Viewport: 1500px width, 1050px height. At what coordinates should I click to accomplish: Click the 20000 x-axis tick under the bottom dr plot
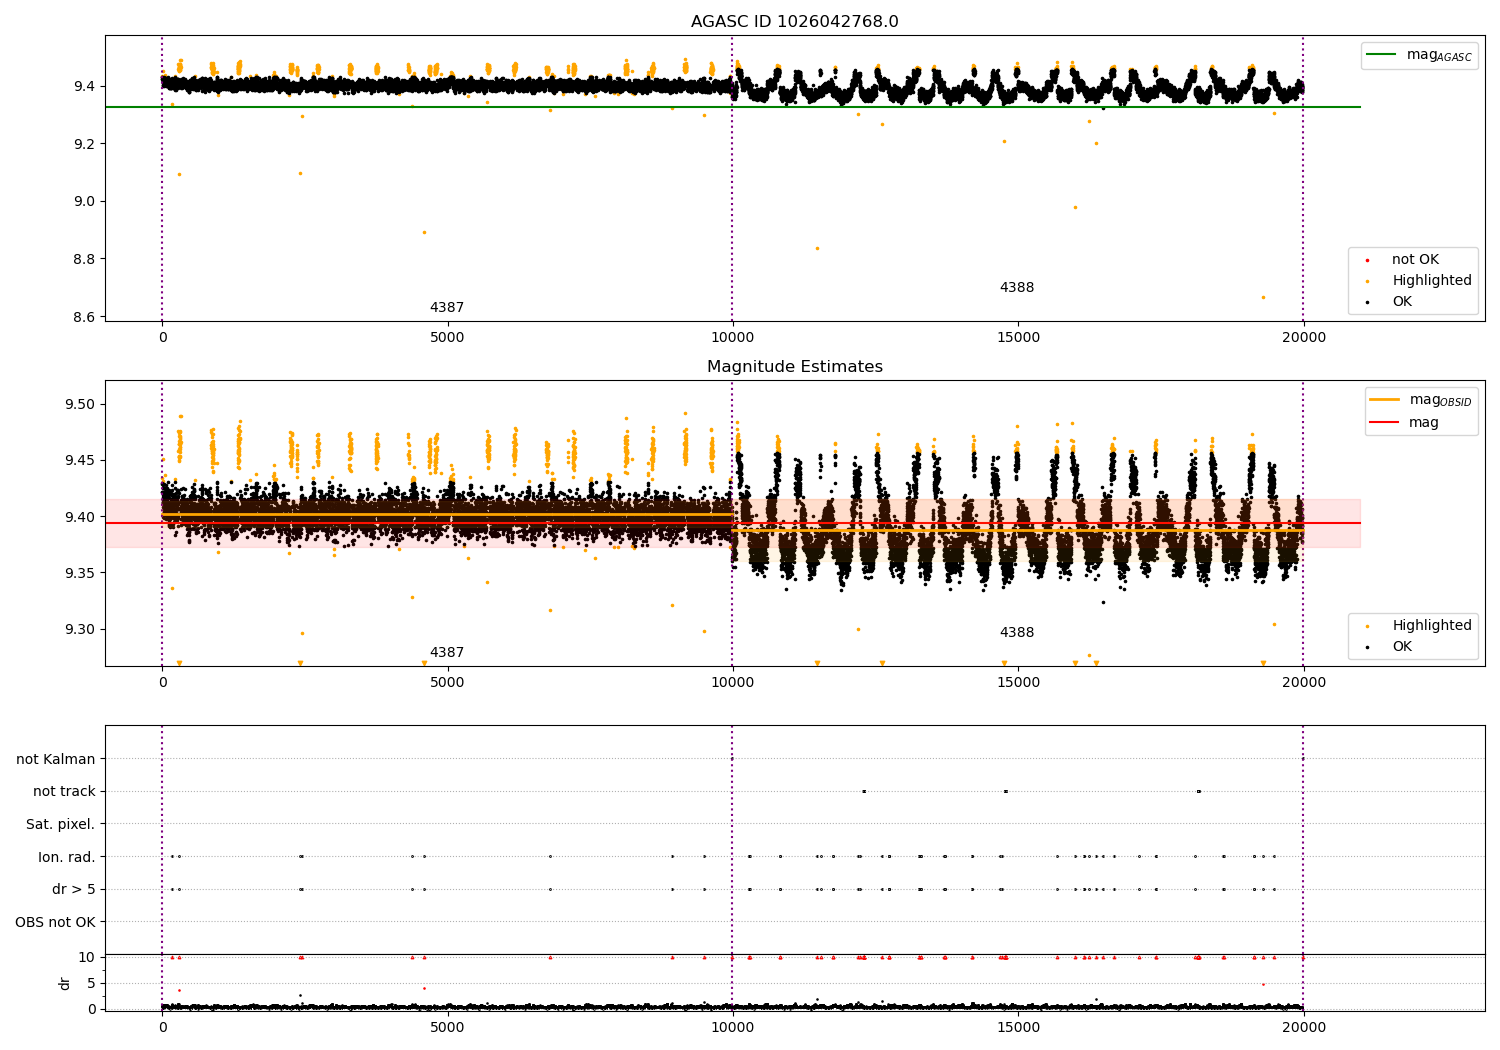(x=1303, y=1028)
